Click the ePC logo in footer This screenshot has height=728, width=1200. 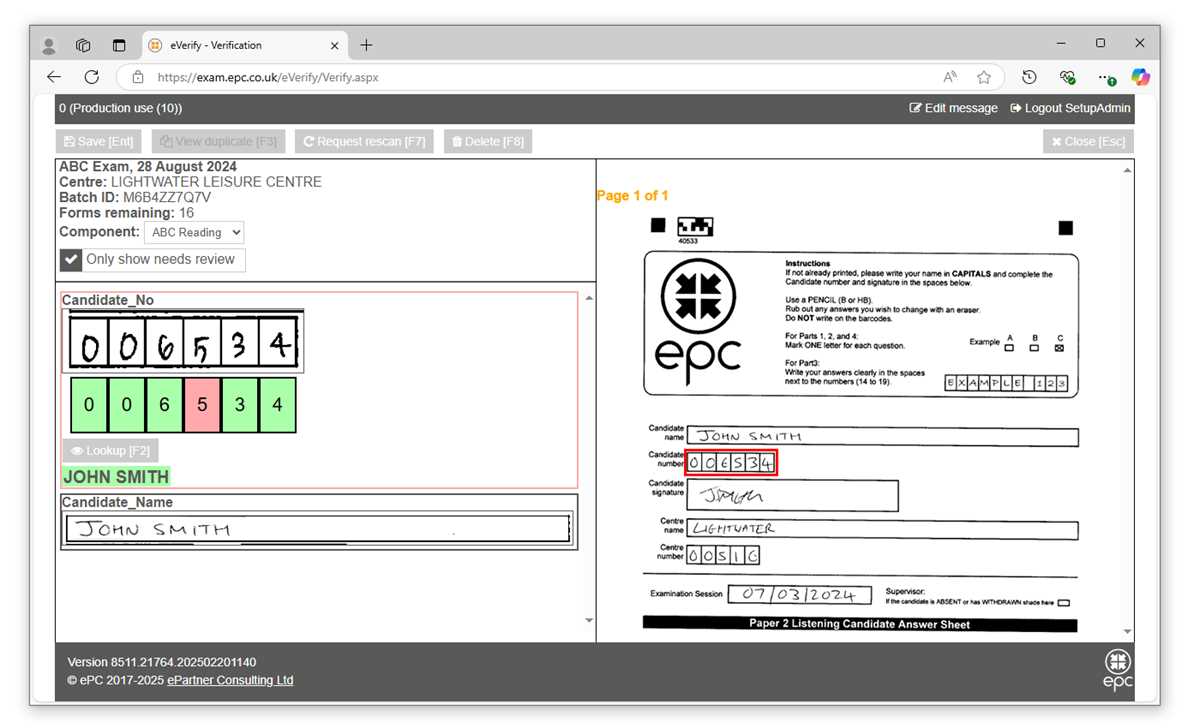(x=1118, y=668)
